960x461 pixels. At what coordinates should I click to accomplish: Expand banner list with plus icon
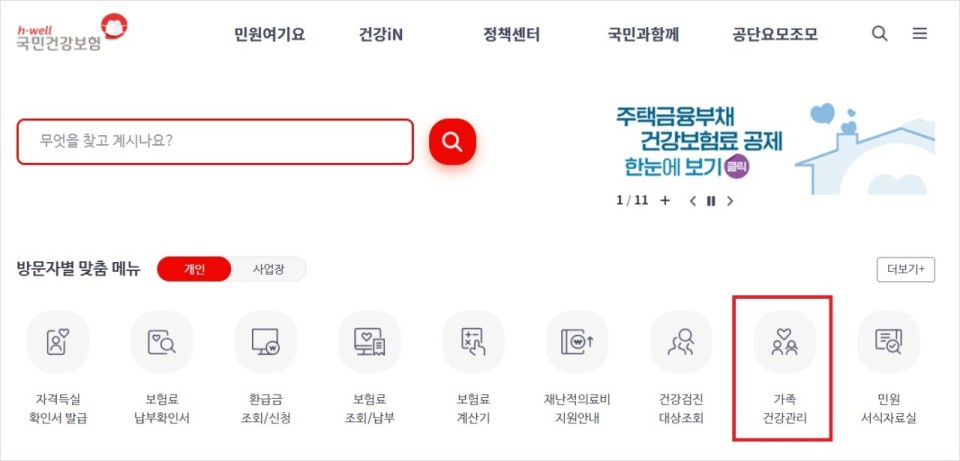(666, 200)
